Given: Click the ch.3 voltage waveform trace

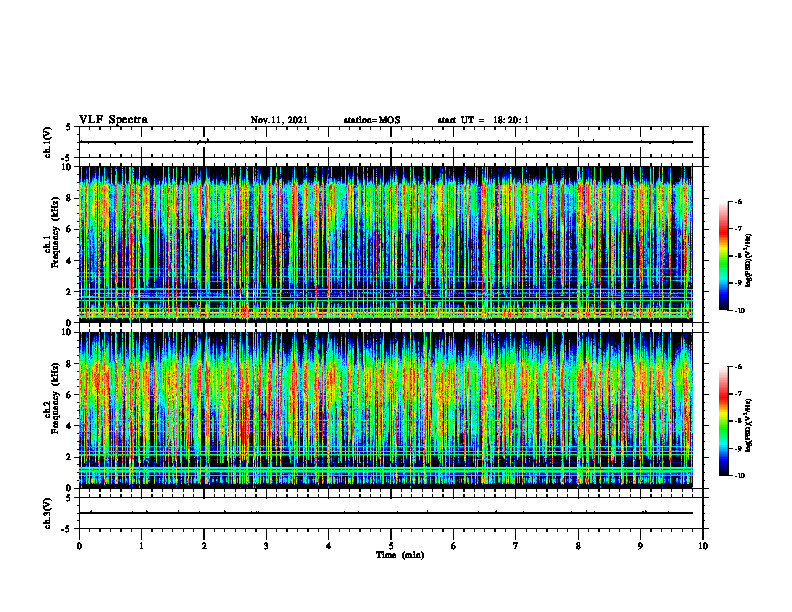Looking at the screenshot, I should 386,513.
